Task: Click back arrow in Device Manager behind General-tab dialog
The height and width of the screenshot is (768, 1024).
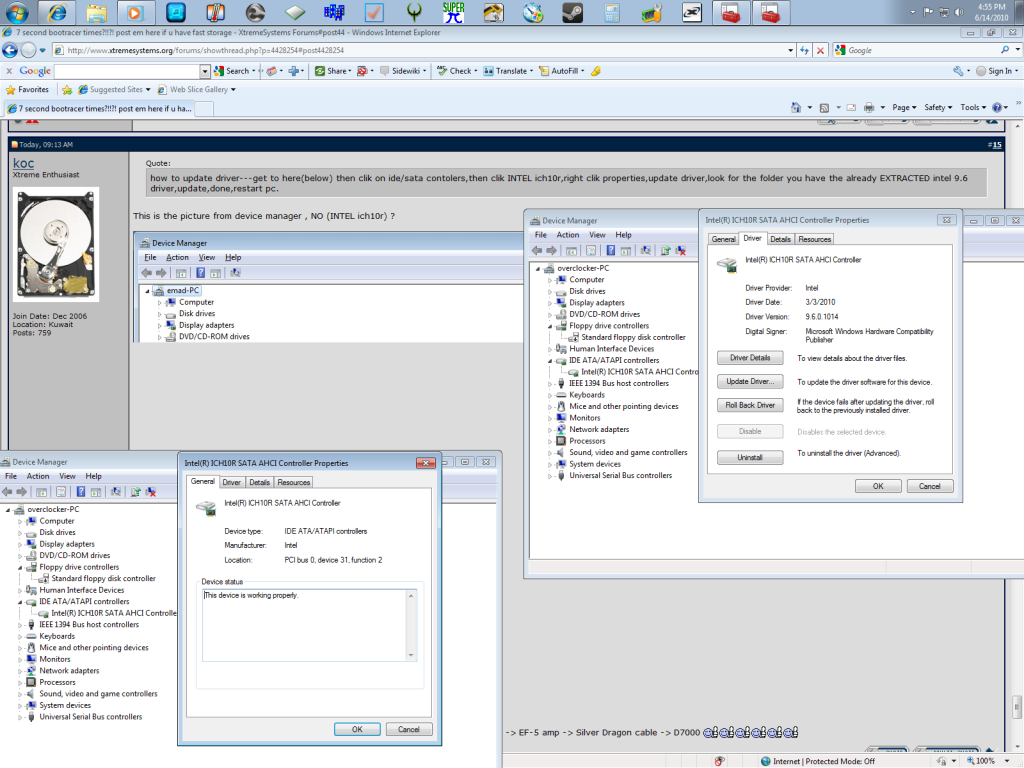Action: [7, 492]
